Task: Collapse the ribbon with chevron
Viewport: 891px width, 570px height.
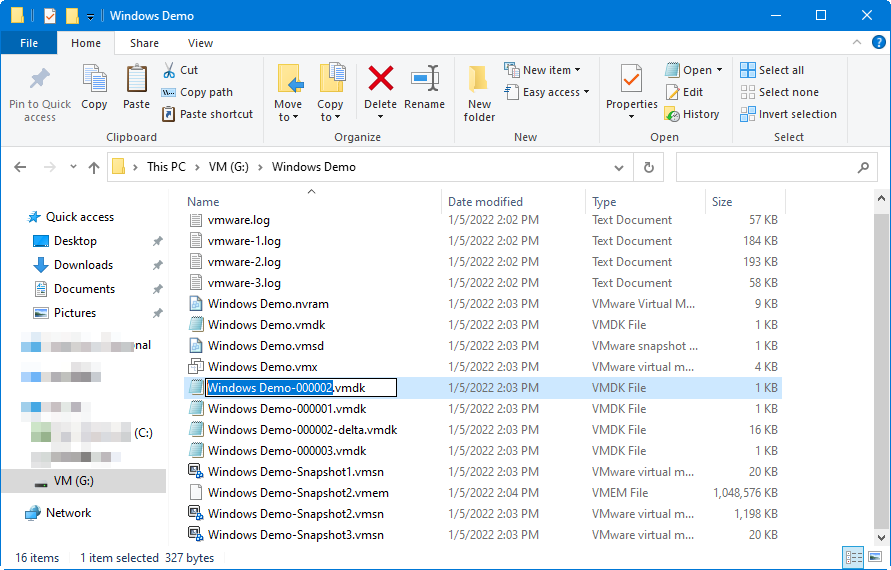Action: [x=857, y=42]
